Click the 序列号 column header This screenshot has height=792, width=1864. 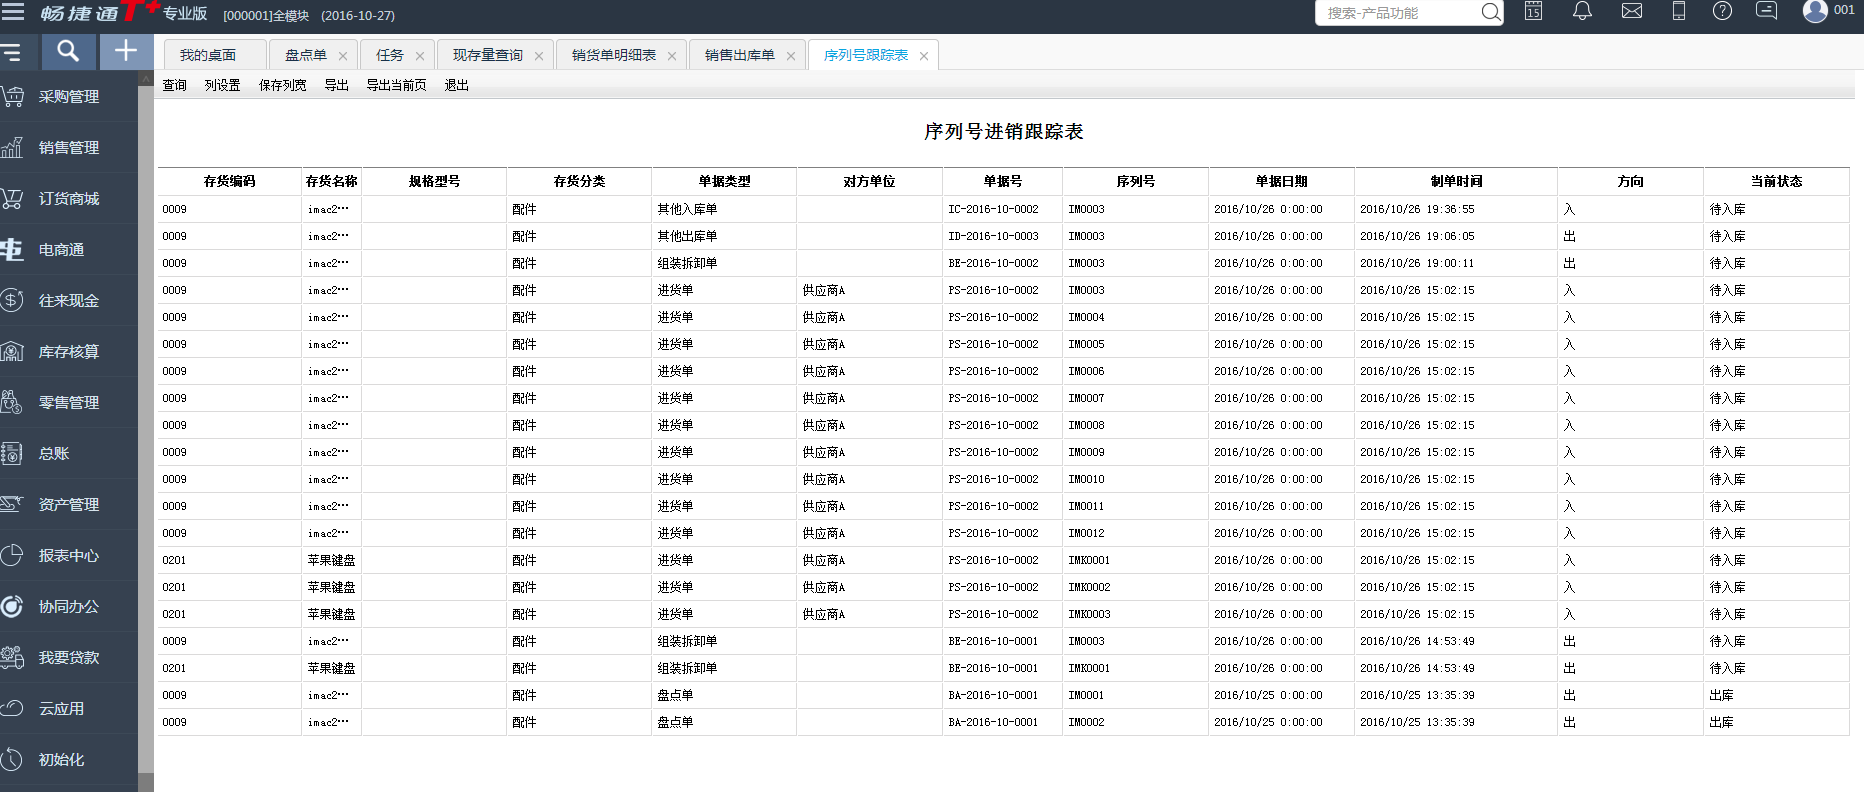coord(1135,182)
